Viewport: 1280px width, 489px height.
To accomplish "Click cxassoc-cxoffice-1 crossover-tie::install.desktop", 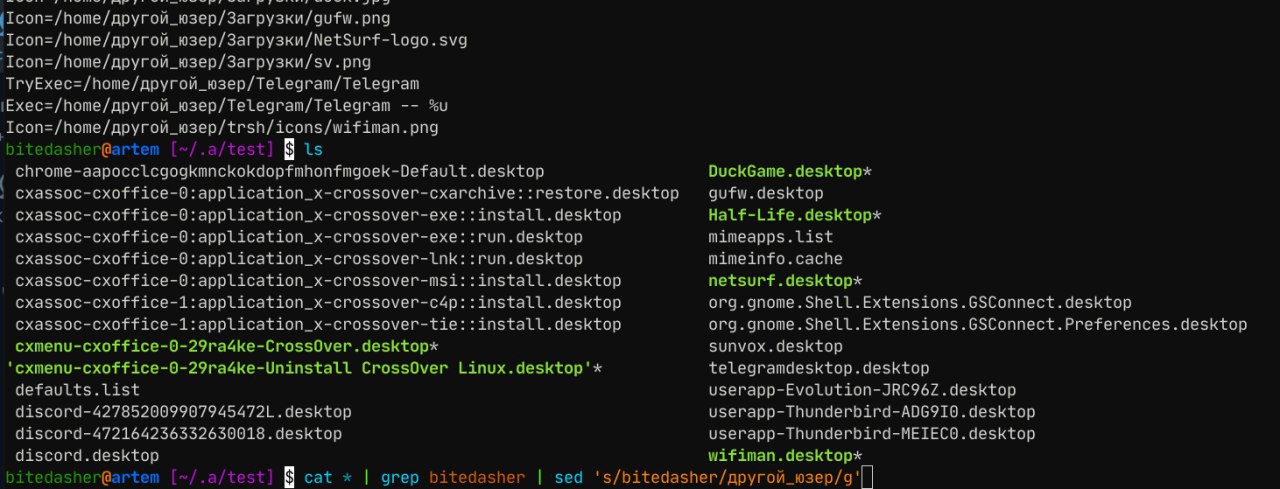I will (318, 325).
